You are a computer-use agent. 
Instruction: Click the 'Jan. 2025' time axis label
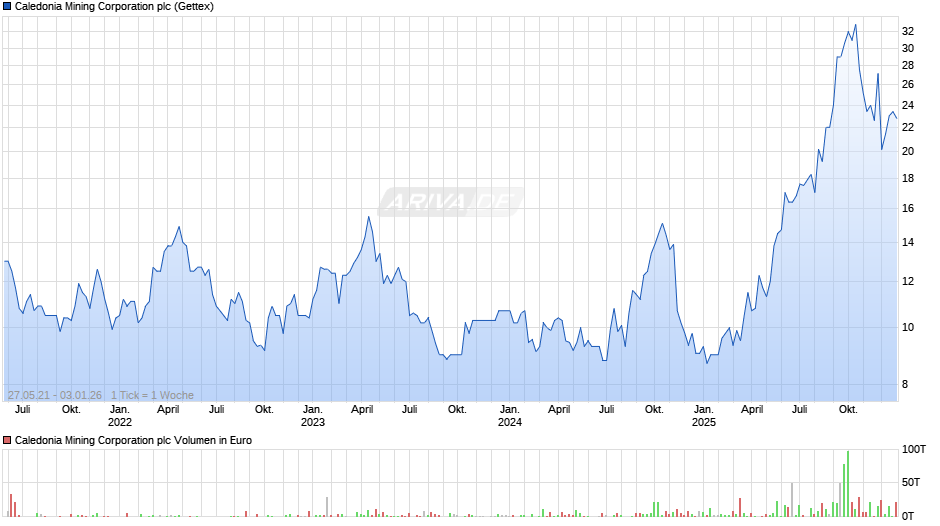coord(704,416)
